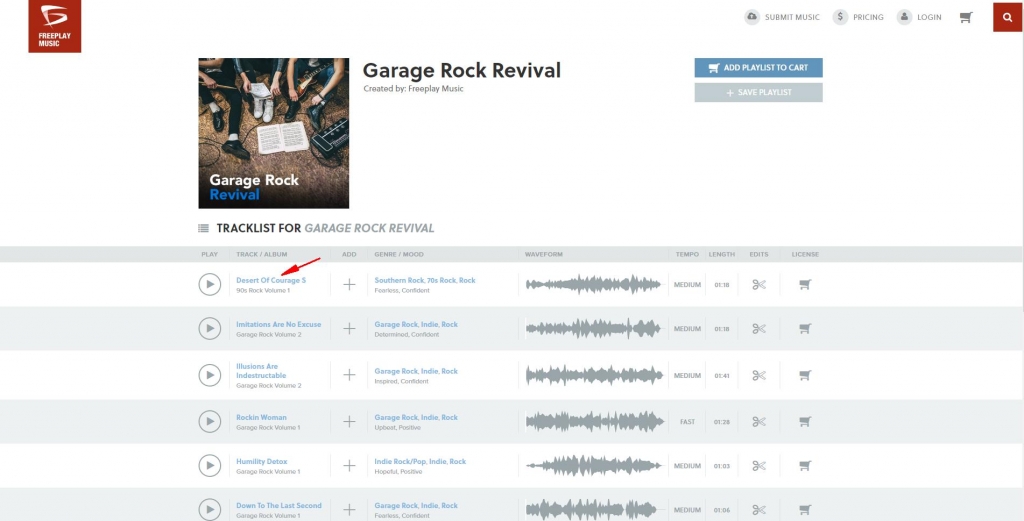
Task: Play the Desert Of Courage 5 track
Action: point(209,285)
